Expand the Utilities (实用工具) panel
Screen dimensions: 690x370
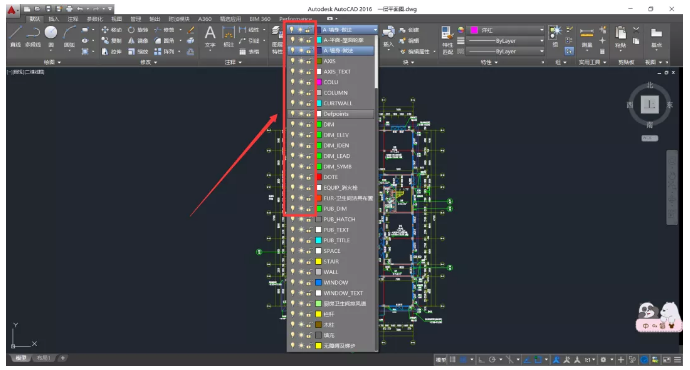592,62
